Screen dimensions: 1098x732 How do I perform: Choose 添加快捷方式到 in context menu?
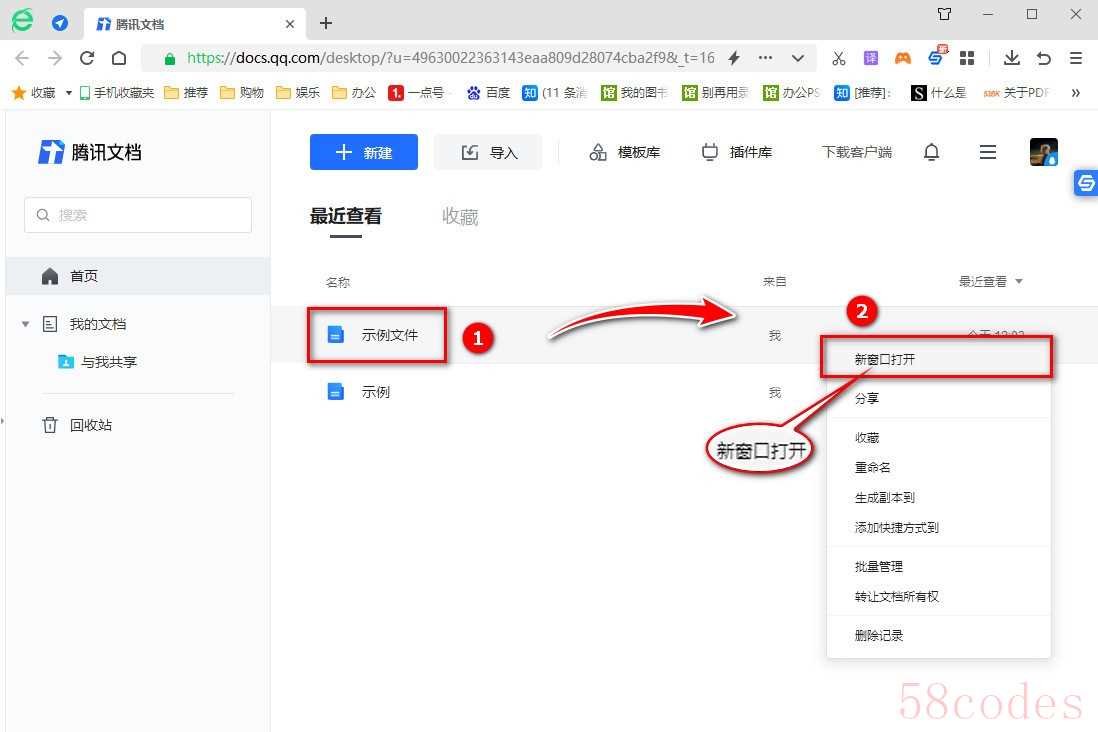(938, 527)
